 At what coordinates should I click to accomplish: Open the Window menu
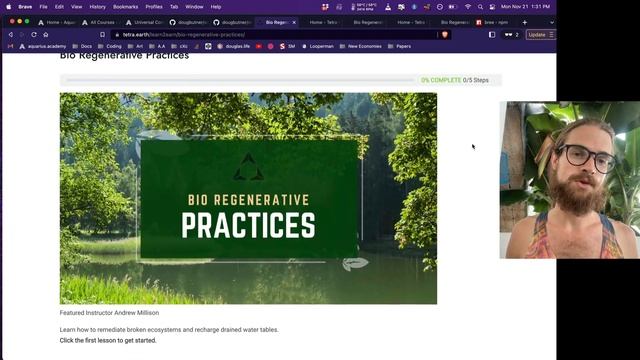point(194,7)
